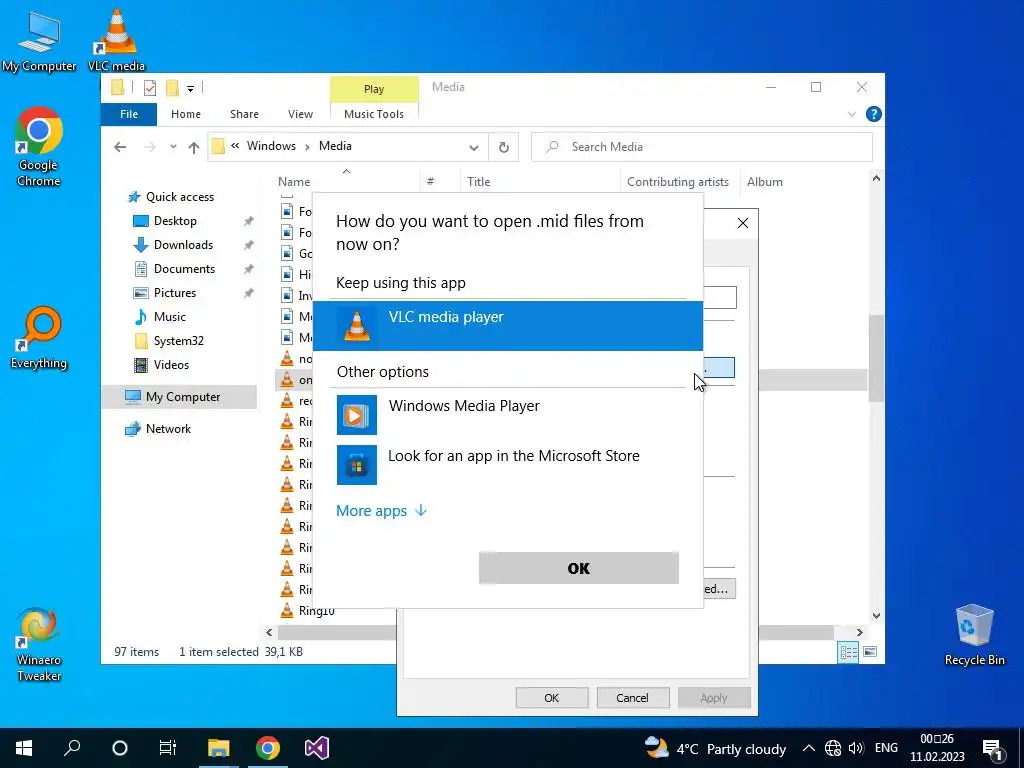Click the Properties checkmark icon in title bar
The image size is (1024, 768).
[x=150, y=88]
